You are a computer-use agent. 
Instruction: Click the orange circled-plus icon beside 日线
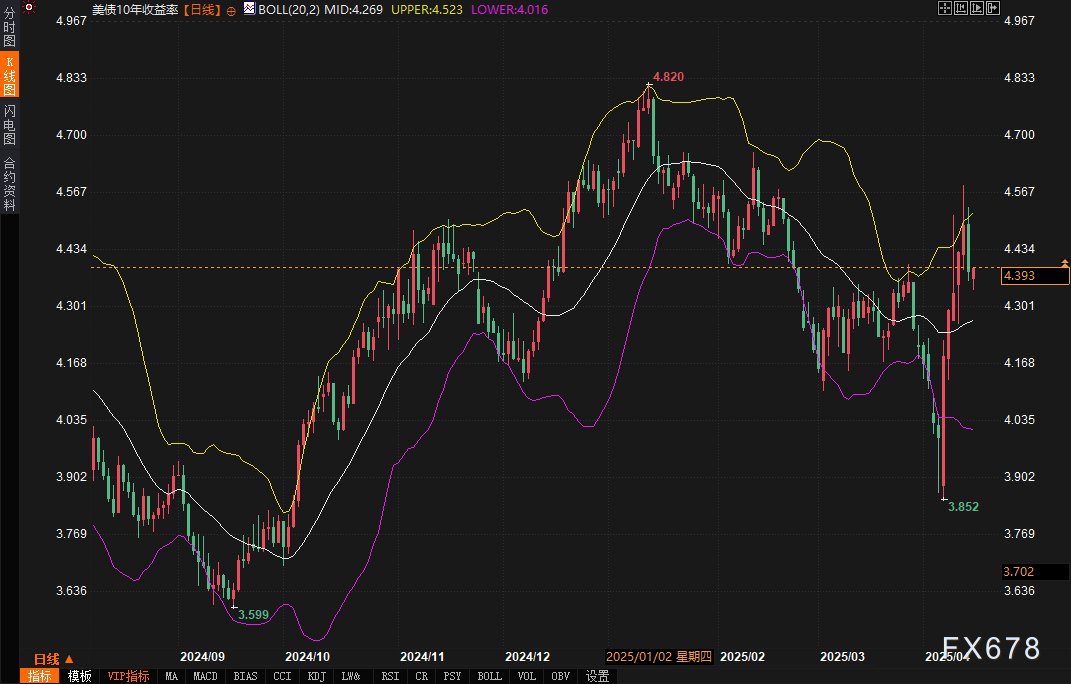(232, 9)
